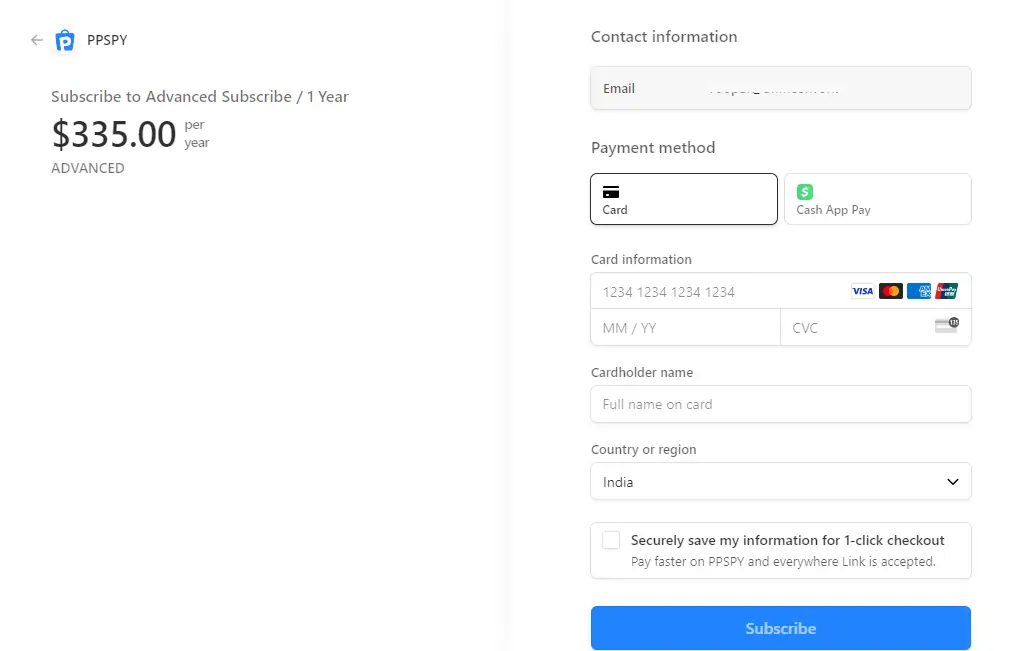Open the Country or region dropdown

(x=780, y=481)
